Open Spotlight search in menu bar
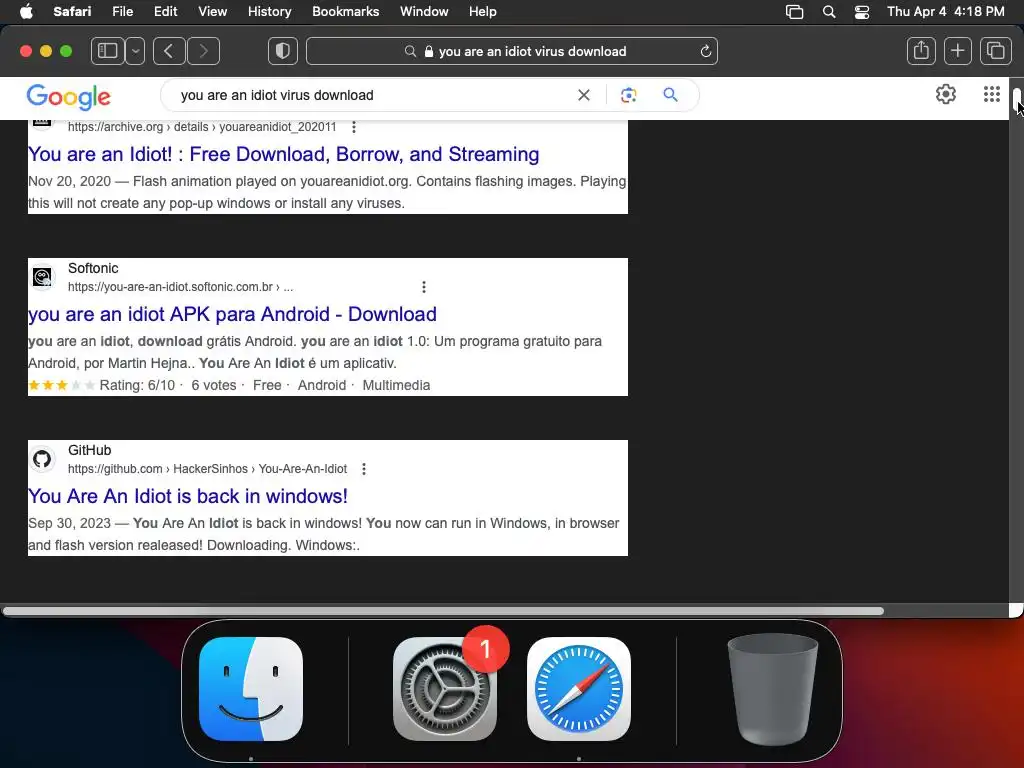This screenshot has height=768, width=1024. [x=829, y=12]
